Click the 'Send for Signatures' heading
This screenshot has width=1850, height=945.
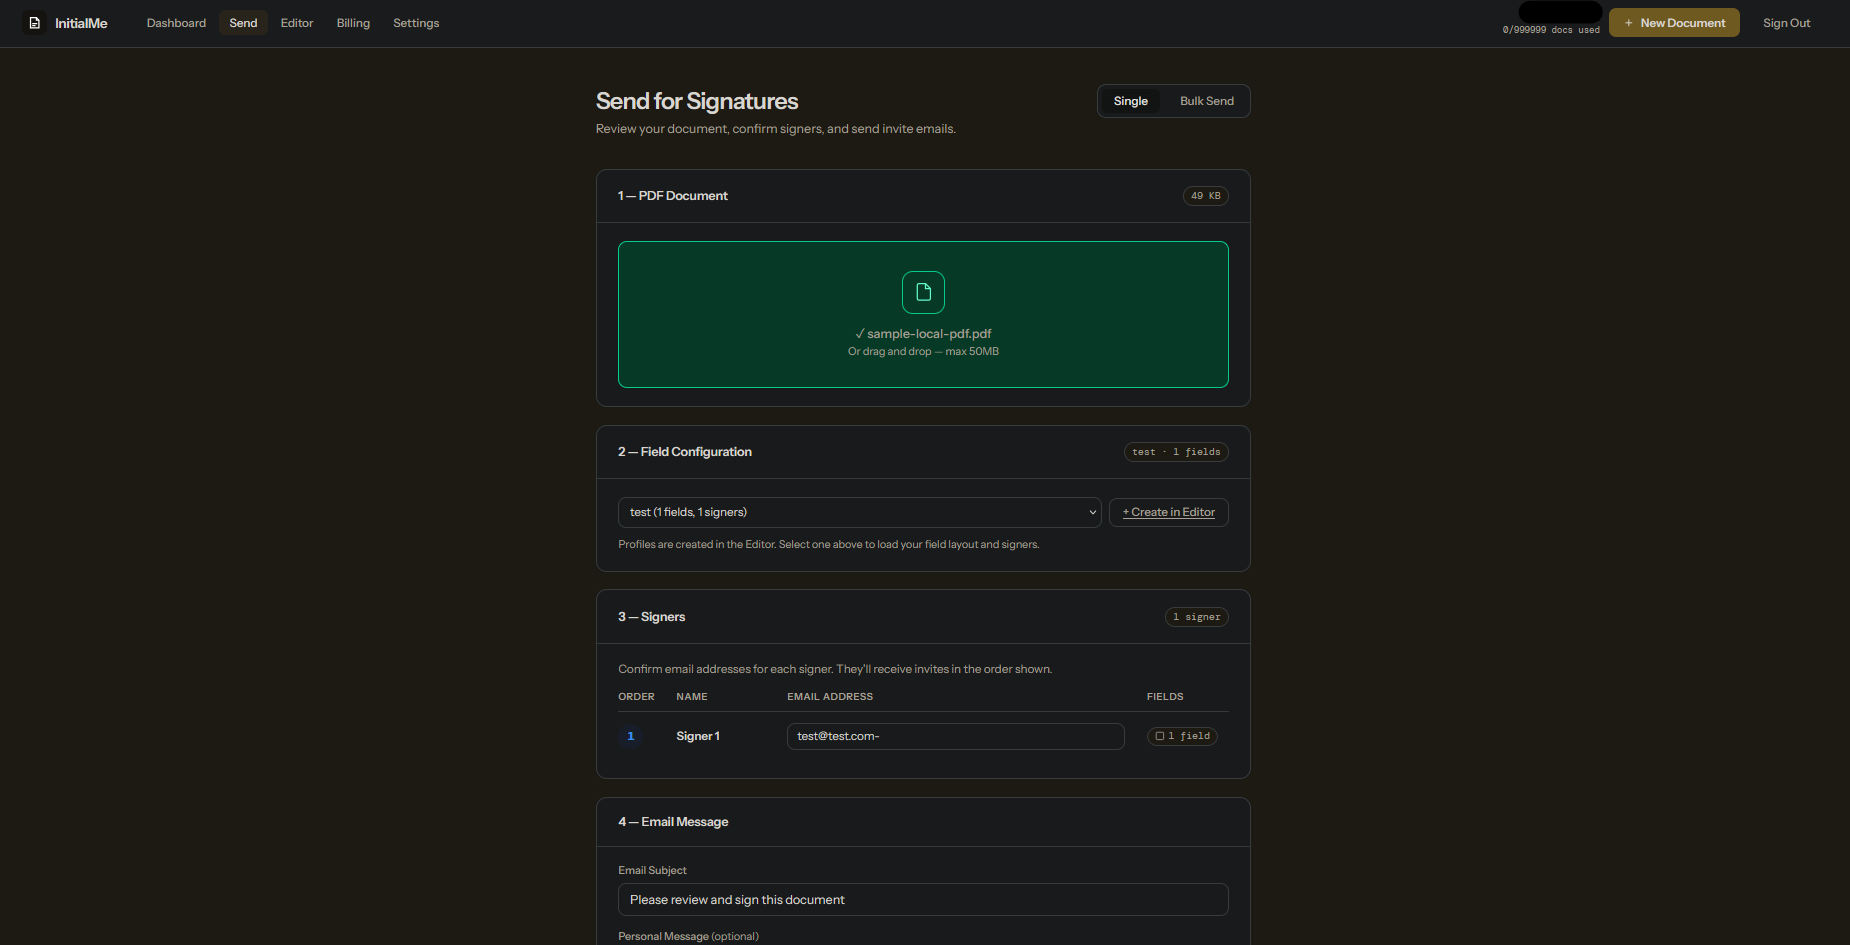697,101
